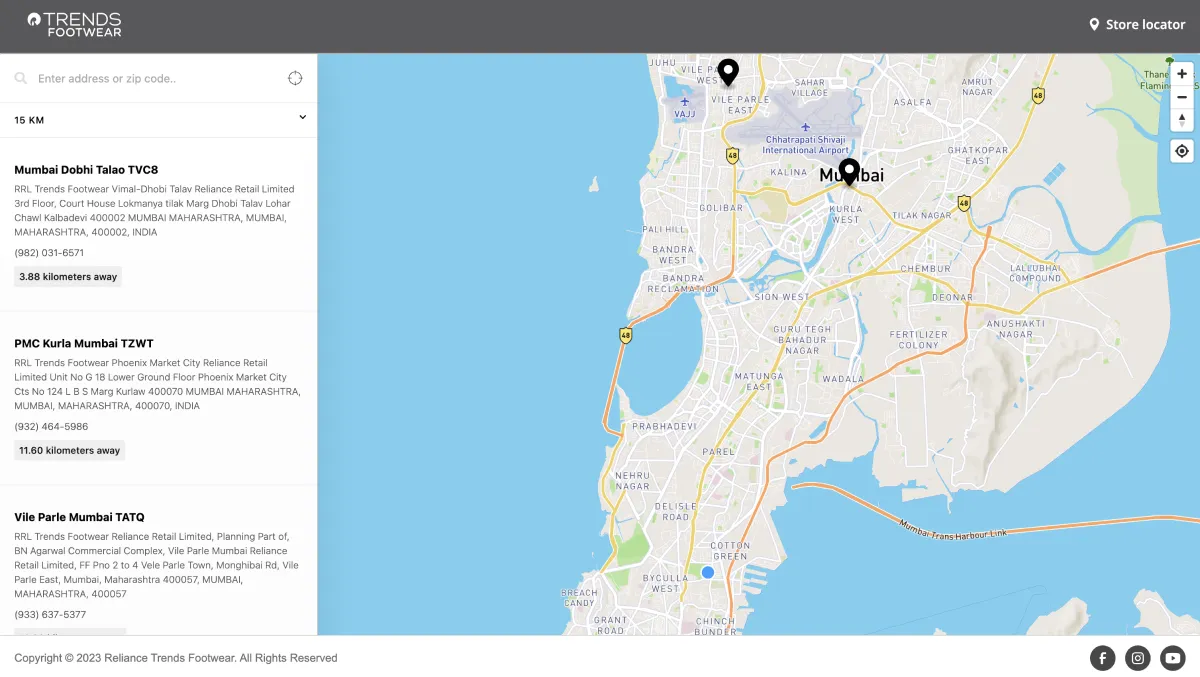Image resolution: width=1200 pixels, height=677 pixels.
Task: Zoom in on the map
Action: [1182, 74]
